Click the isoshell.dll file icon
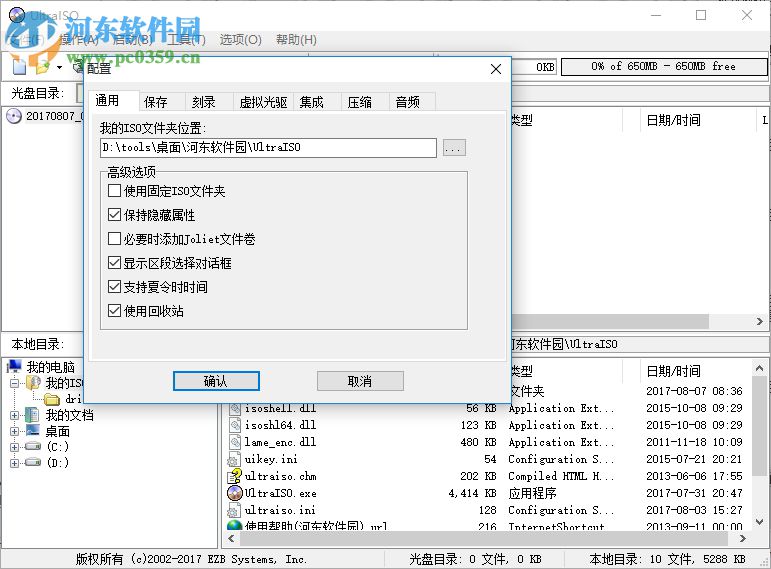771x569 pixels. click(x=235, y=408)
